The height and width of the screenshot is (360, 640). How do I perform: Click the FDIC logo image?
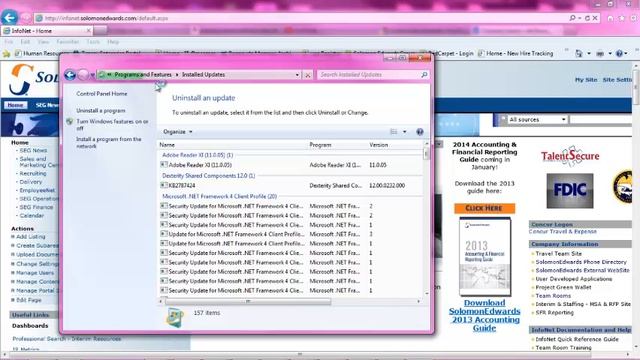pyautogui.click(x=570, y=191)
